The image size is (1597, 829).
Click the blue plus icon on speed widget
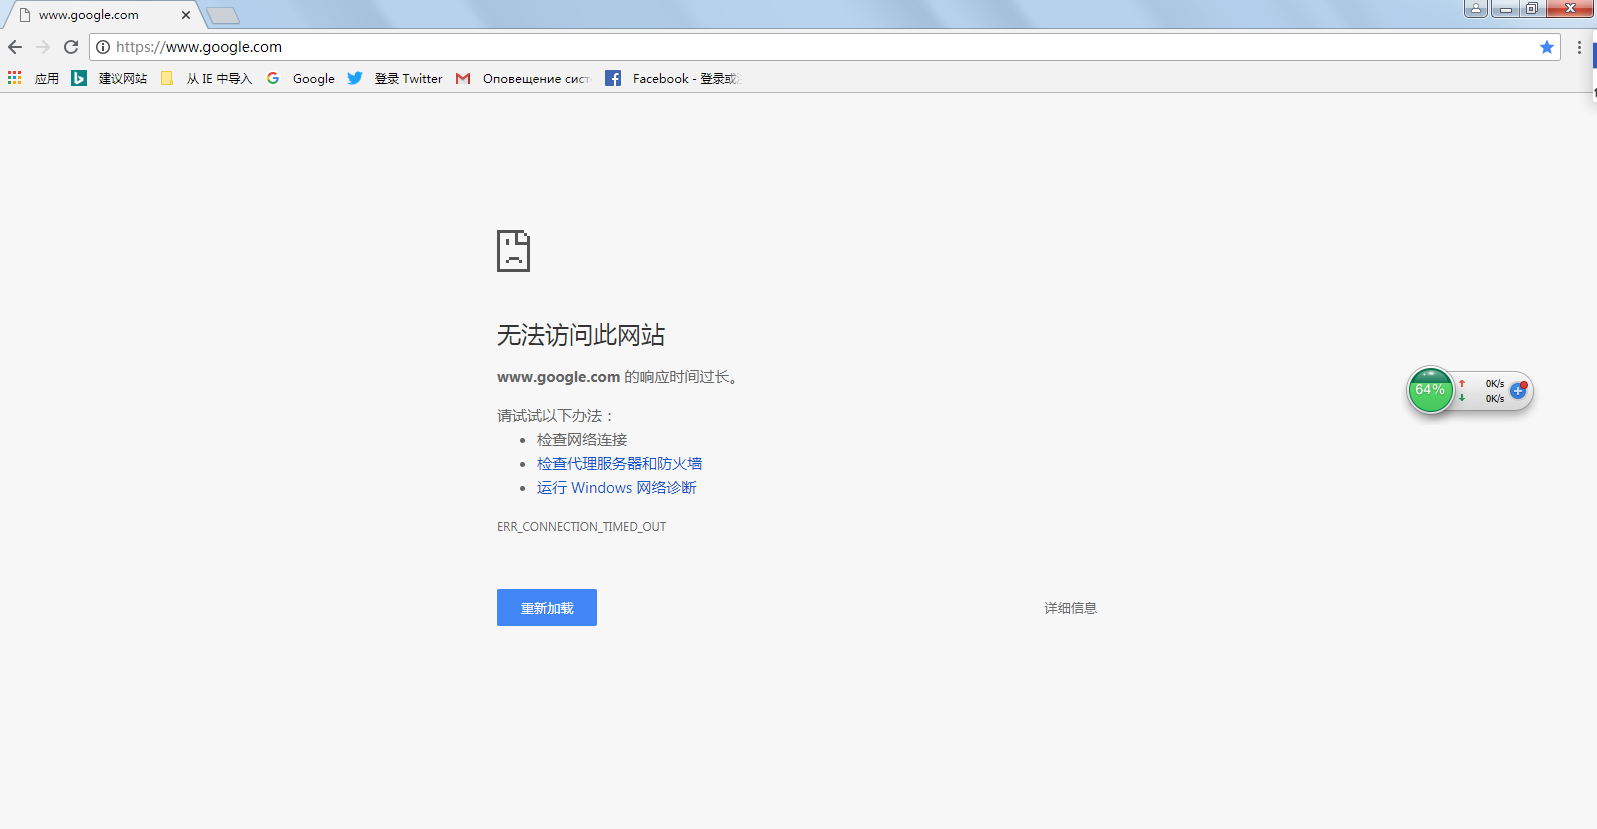(1518, 391)
